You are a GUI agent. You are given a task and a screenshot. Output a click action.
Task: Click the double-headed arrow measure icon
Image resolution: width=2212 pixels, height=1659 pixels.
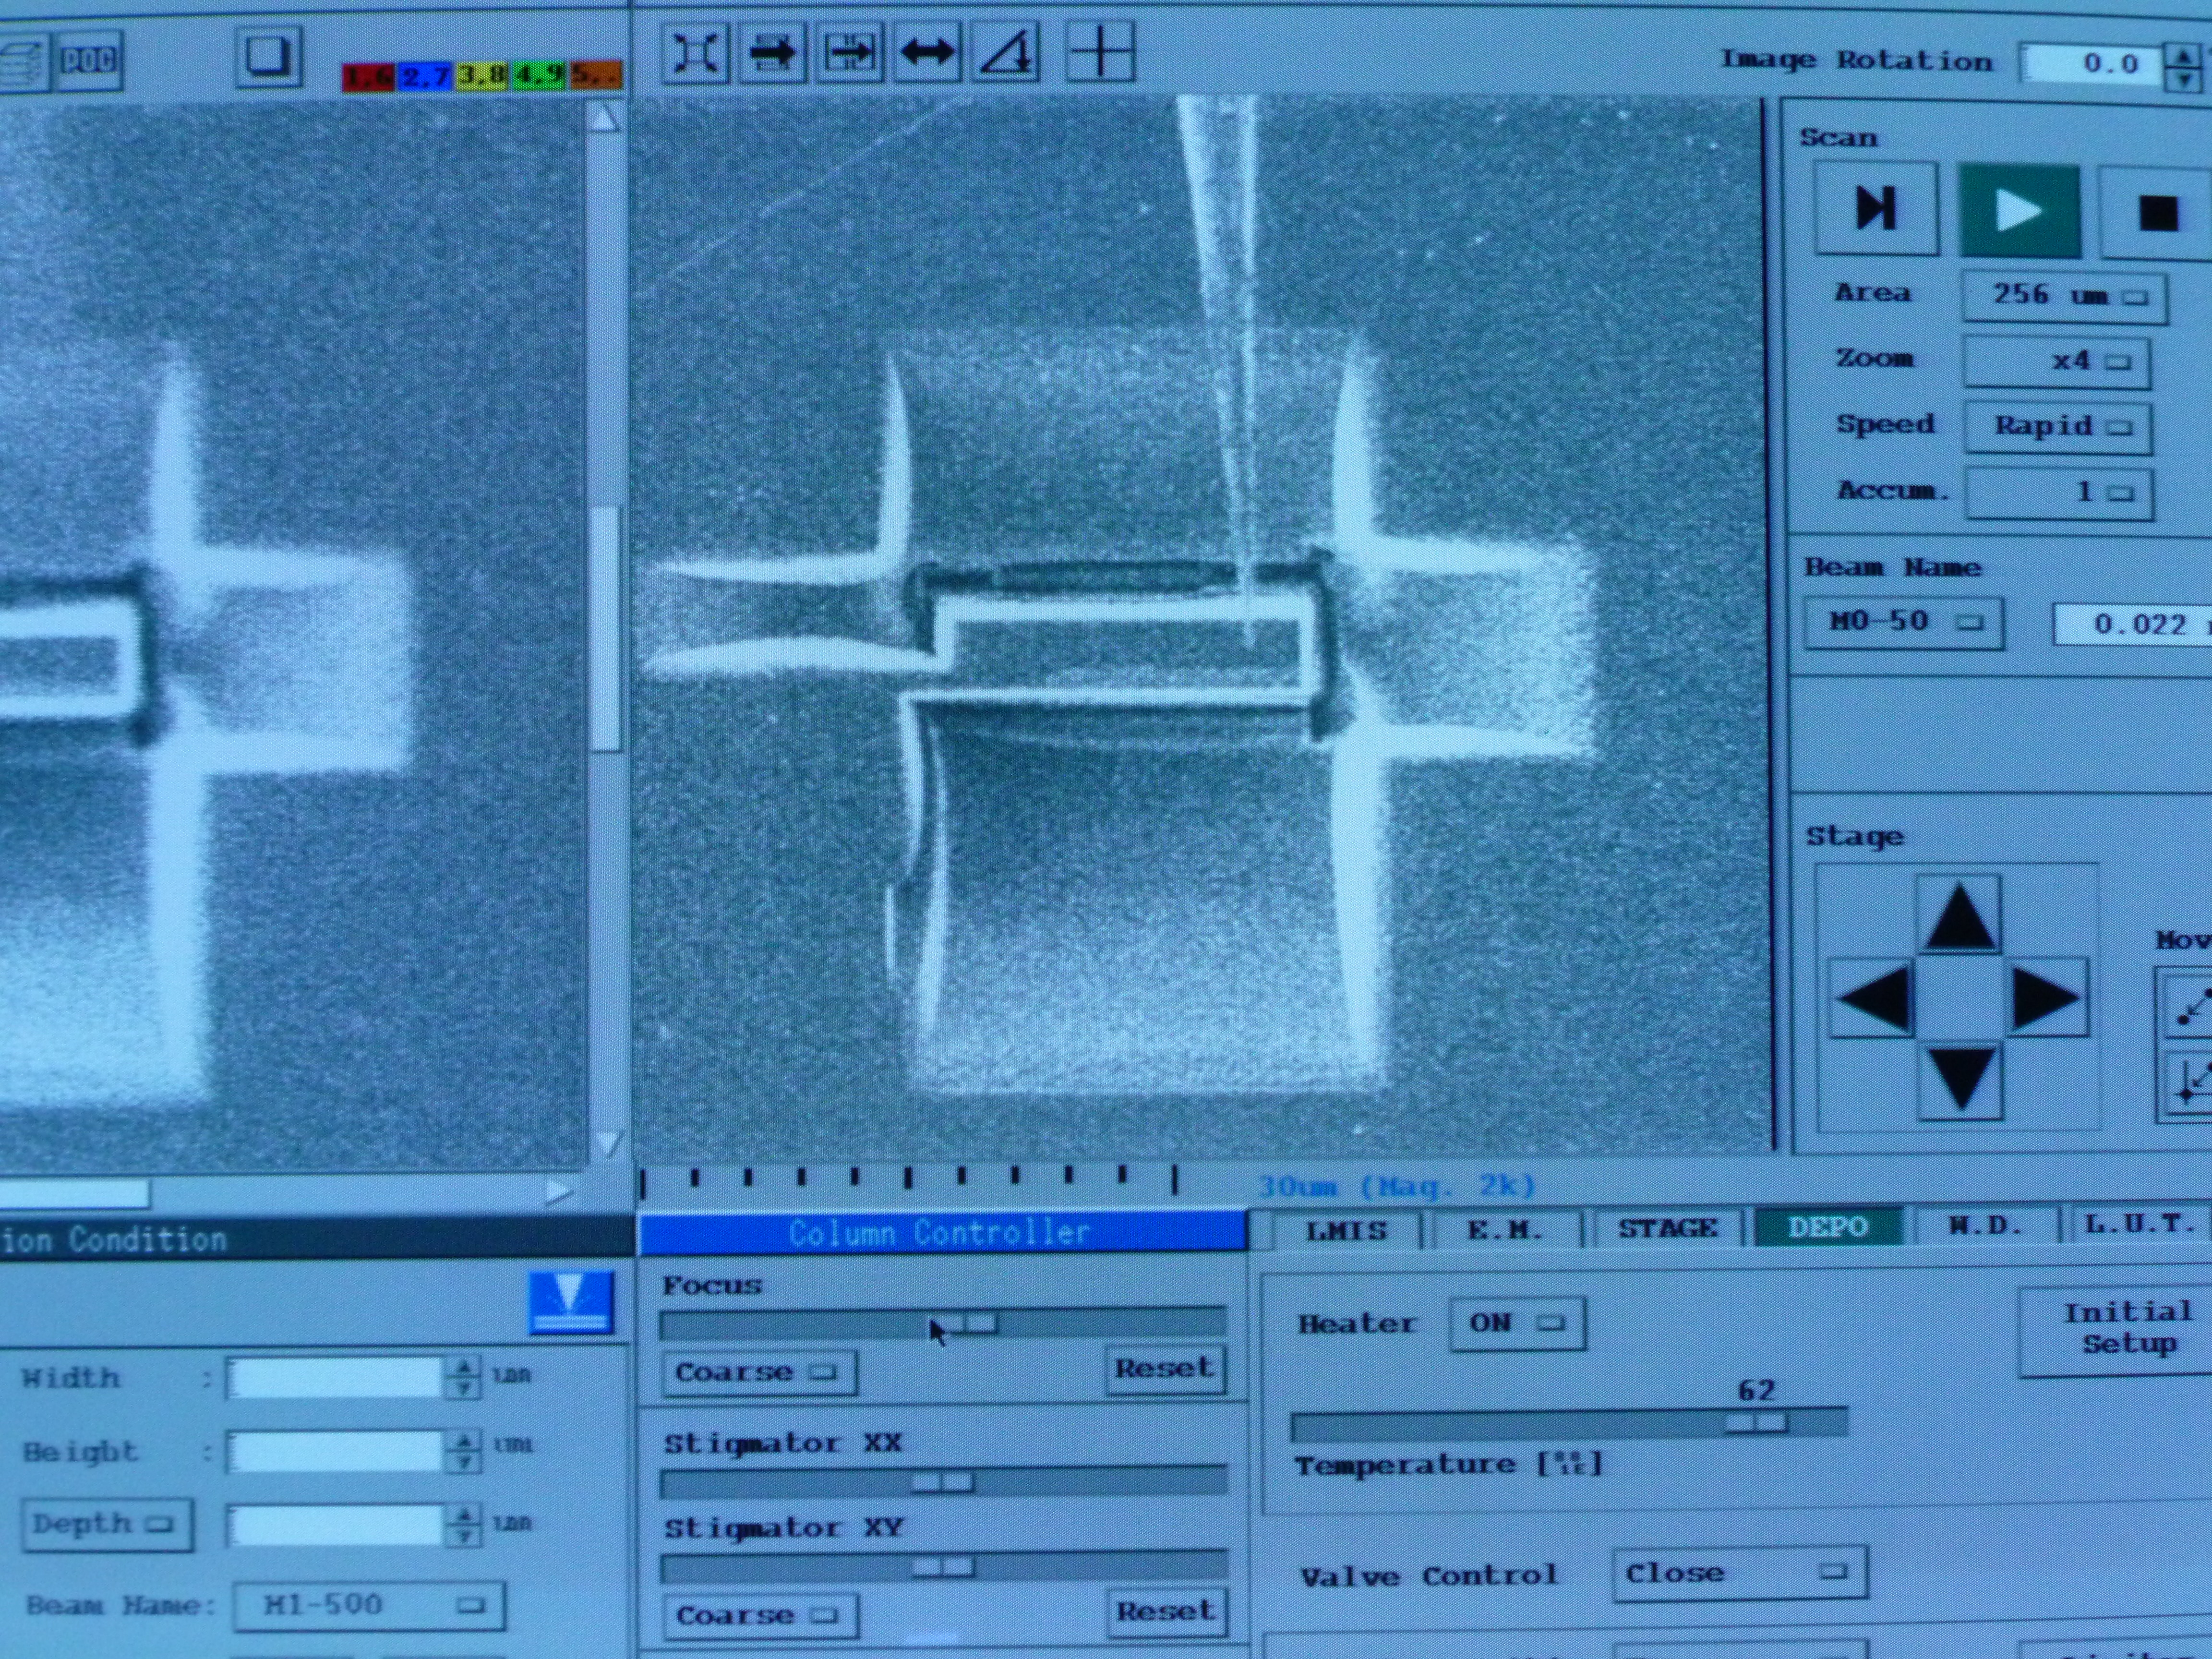tap(927, 51)
